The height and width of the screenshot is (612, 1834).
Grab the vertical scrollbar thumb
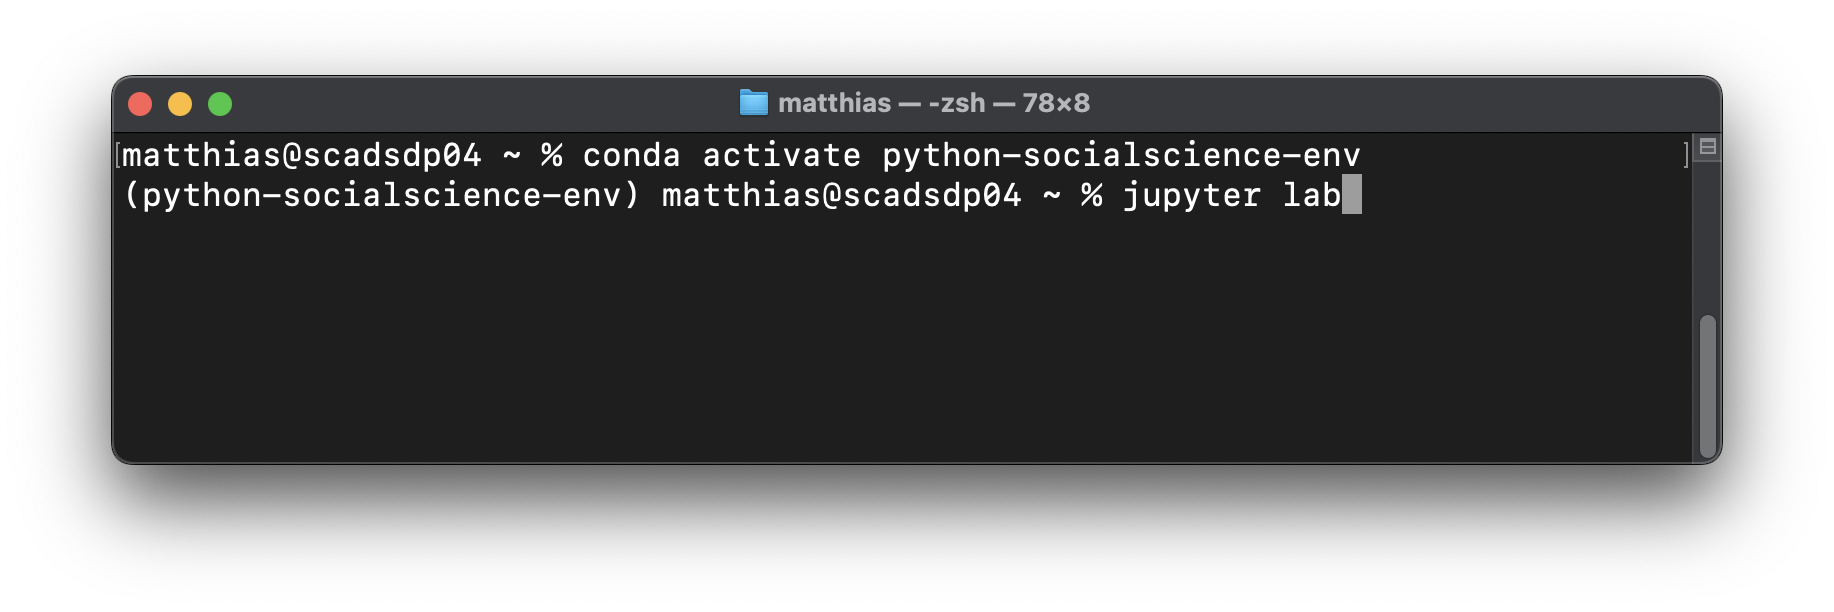(x=1707, y=386)
